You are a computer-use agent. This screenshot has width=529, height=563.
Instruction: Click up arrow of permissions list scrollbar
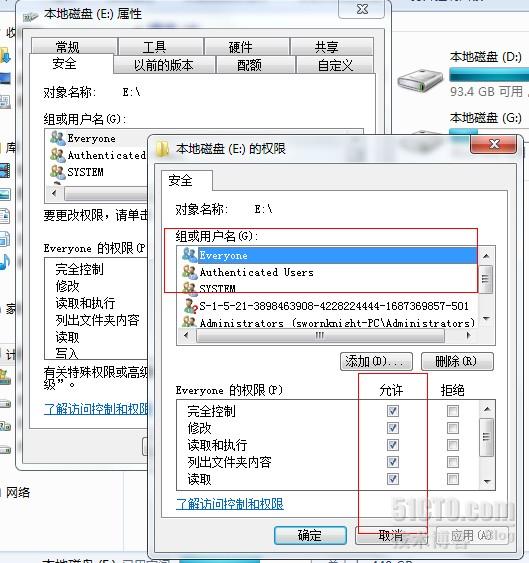[487, 409]
